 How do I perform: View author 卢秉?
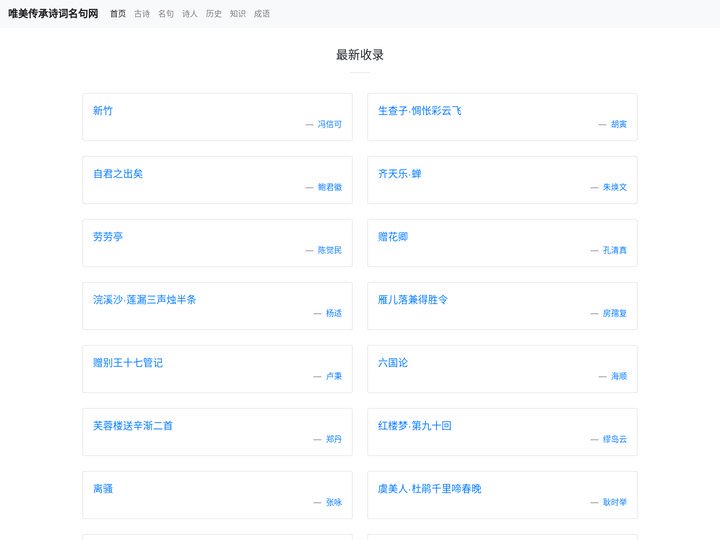(334, 376)
